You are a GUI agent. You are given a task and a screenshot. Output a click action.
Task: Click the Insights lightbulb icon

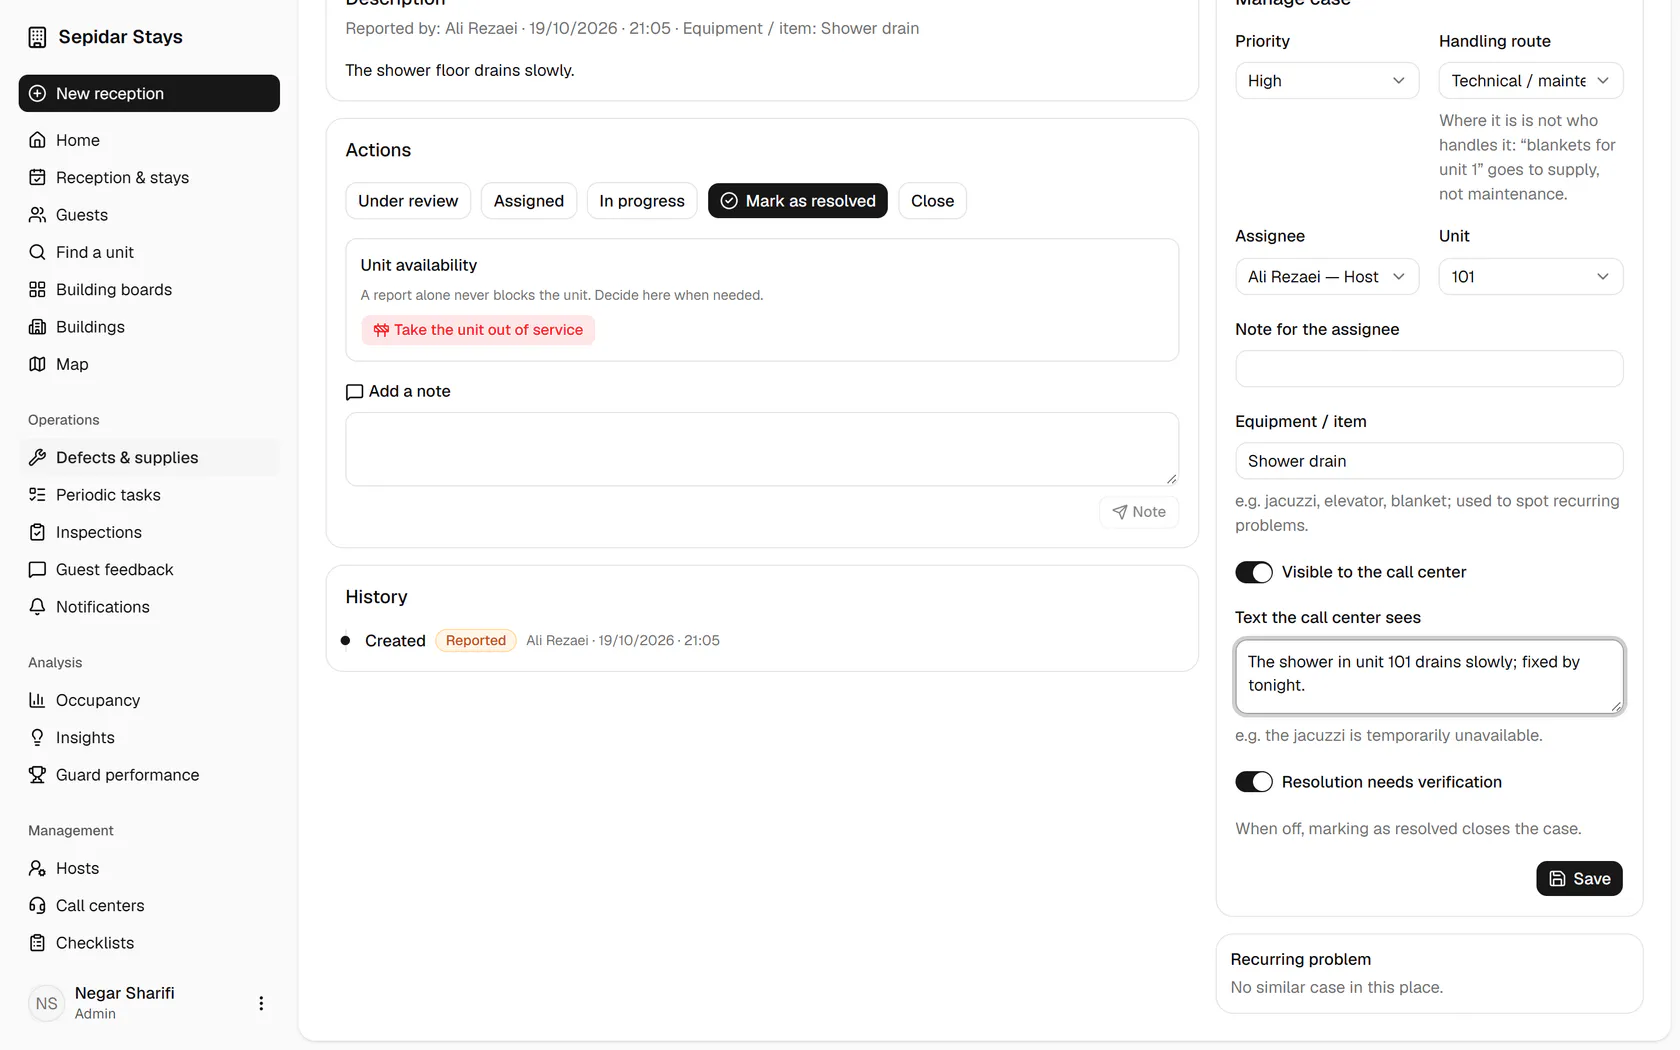click(37, 738)
